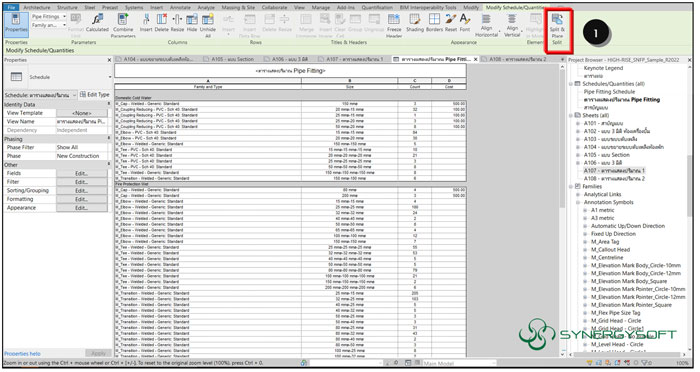Screen dimensions: 700x372
Task: Select sheet A105 - Section in browser
Action: point(607,155)
